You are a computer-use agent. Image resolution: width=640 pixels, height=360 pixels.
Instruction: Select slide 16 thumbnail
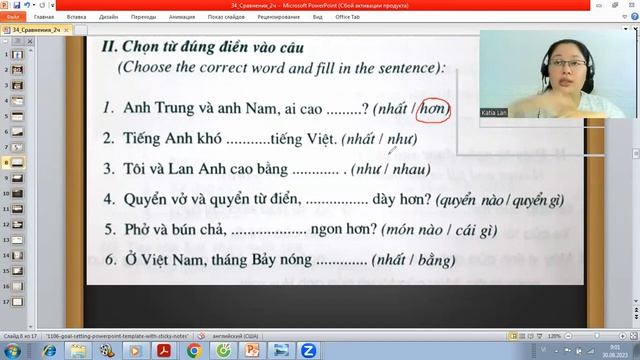pos(17,287)
